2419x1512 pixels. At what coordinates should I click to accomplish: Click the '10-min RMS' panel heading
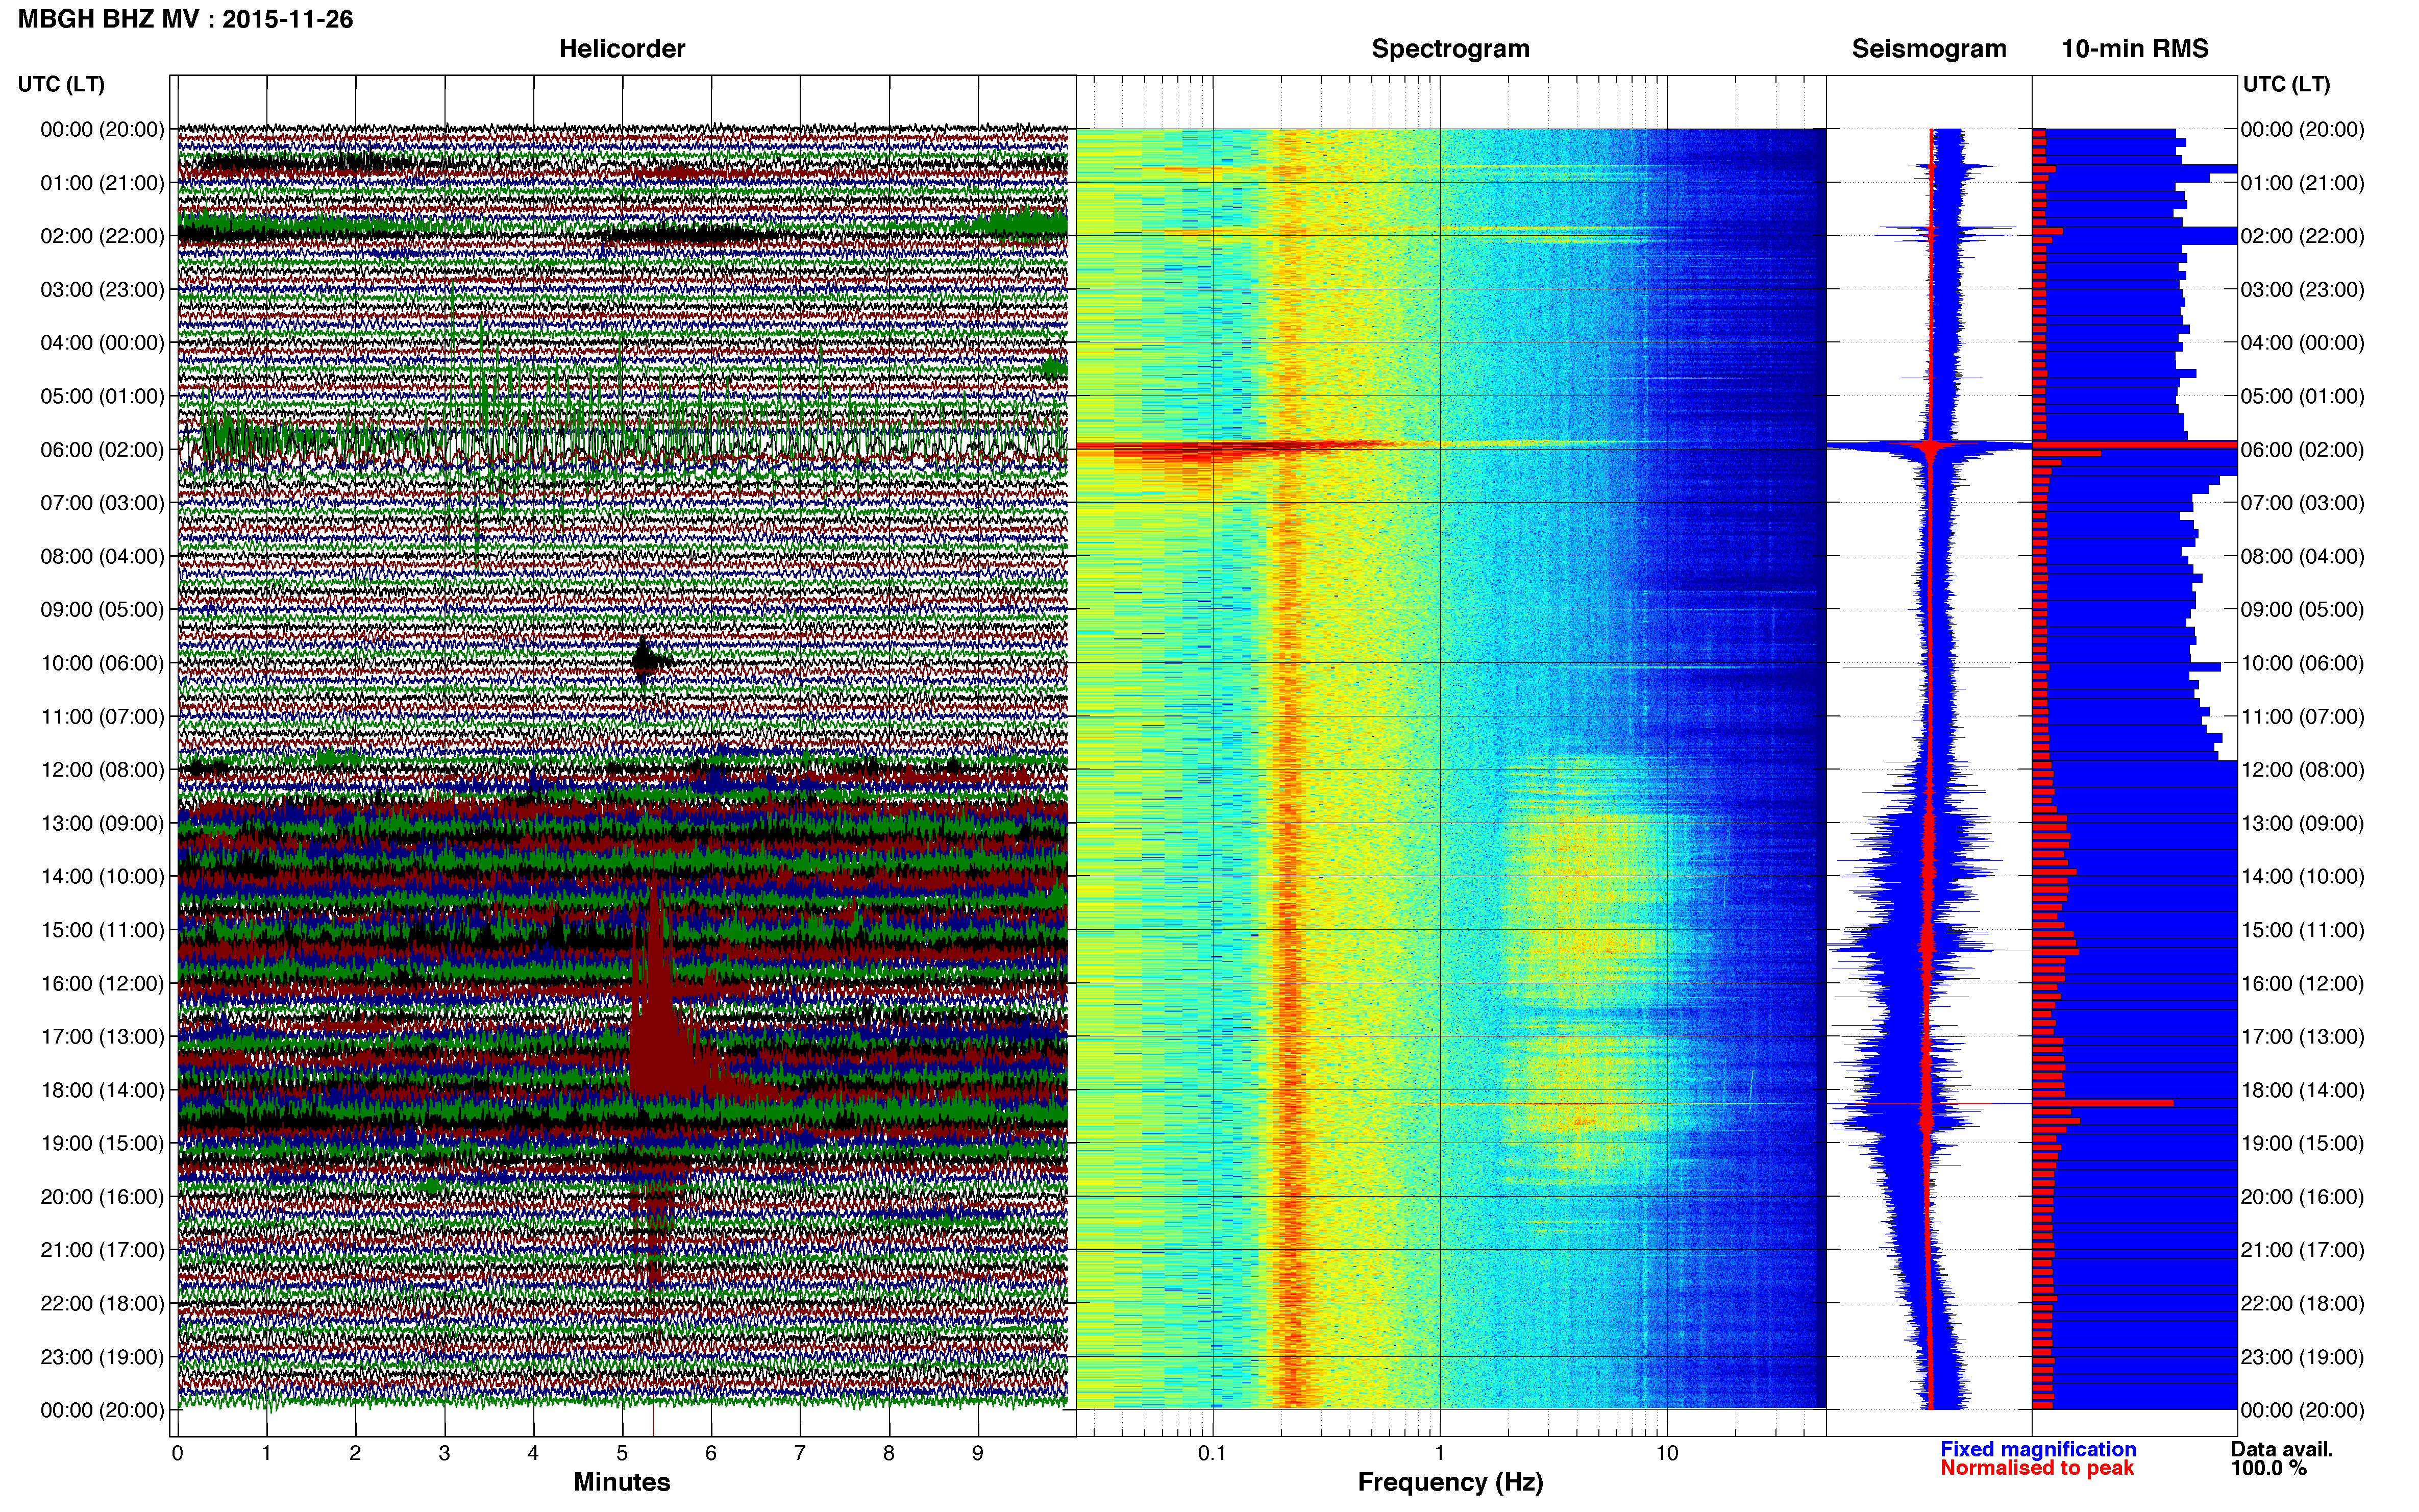2135,49
